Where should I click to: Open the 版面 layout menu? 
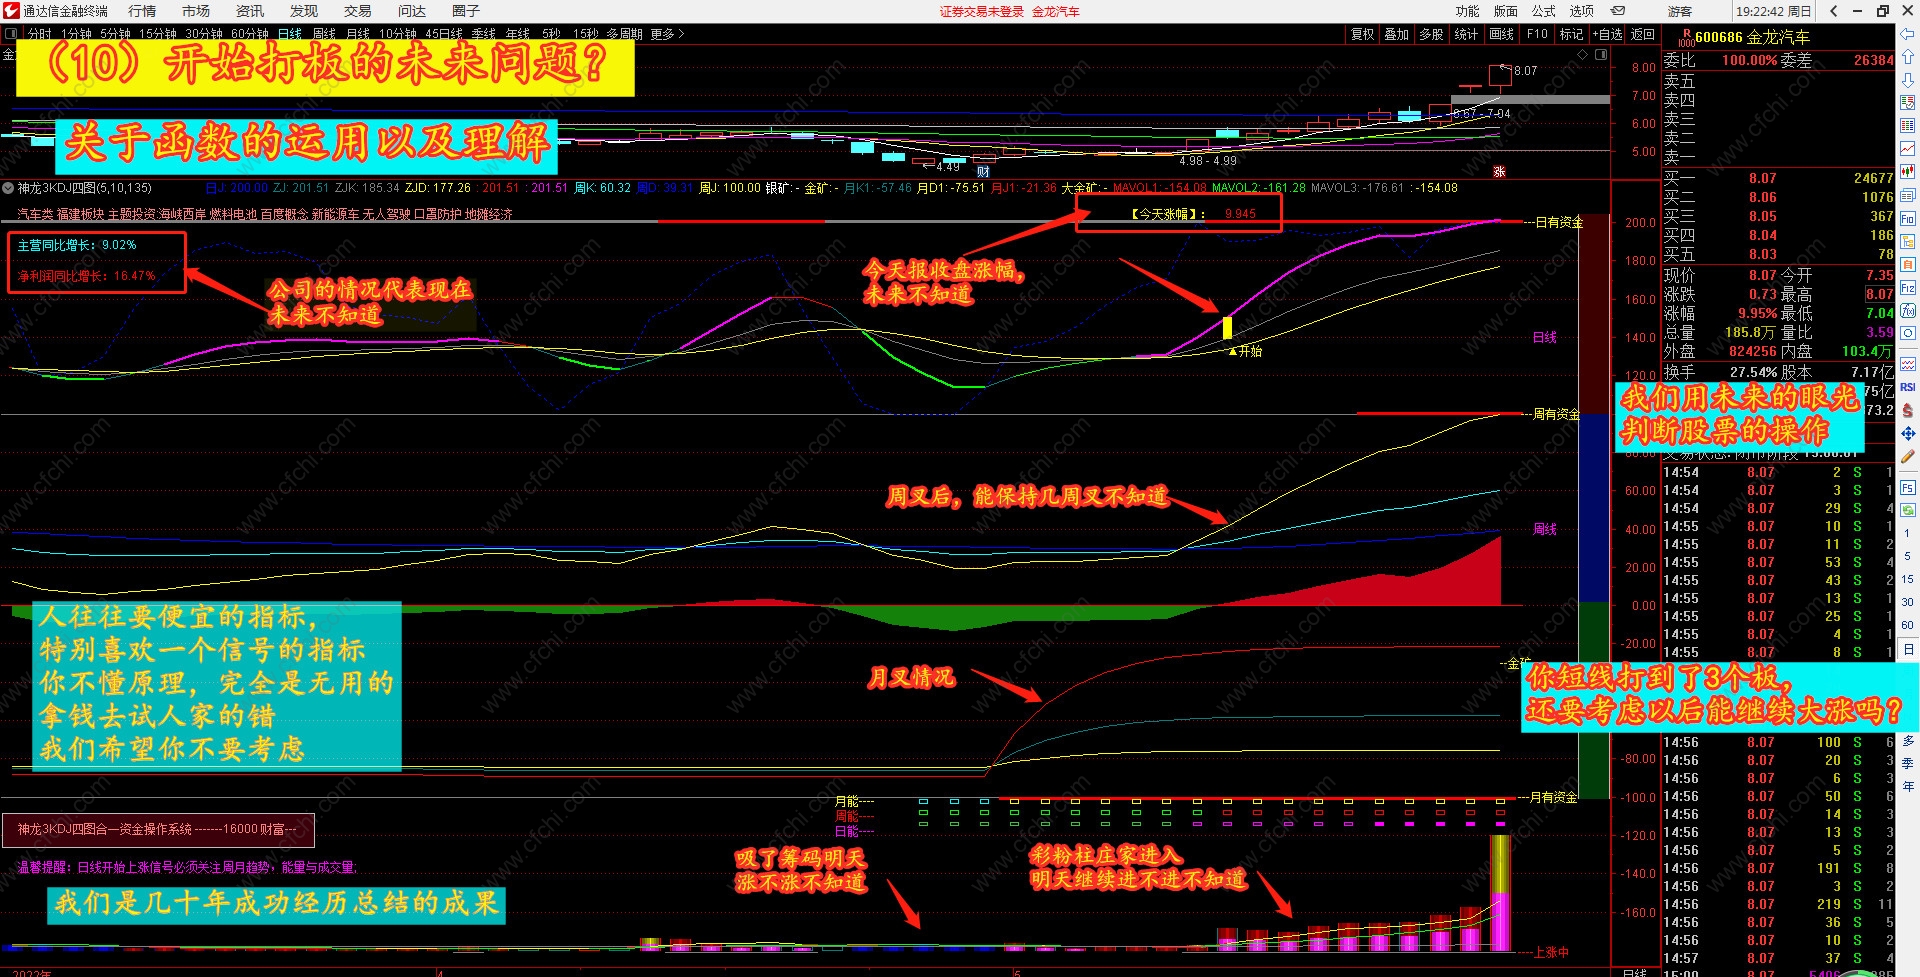click(1505, 11)
